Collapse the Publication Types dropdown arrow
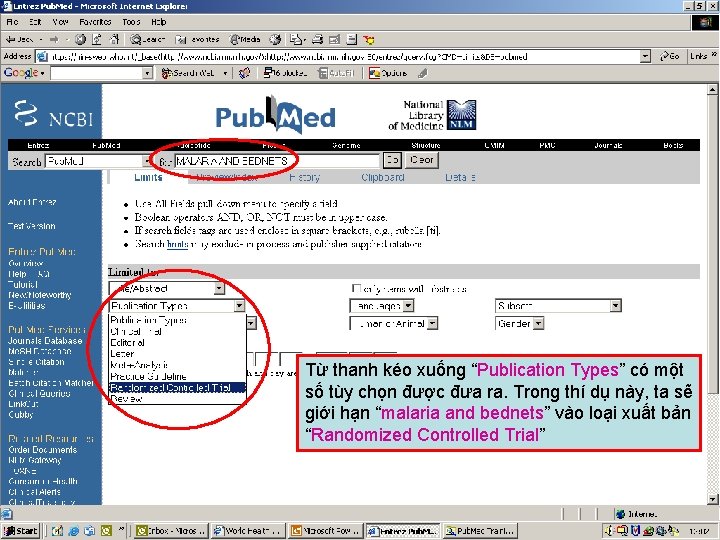Image resolution: width=720 pixels, height=540 pixels. [239, 306]
